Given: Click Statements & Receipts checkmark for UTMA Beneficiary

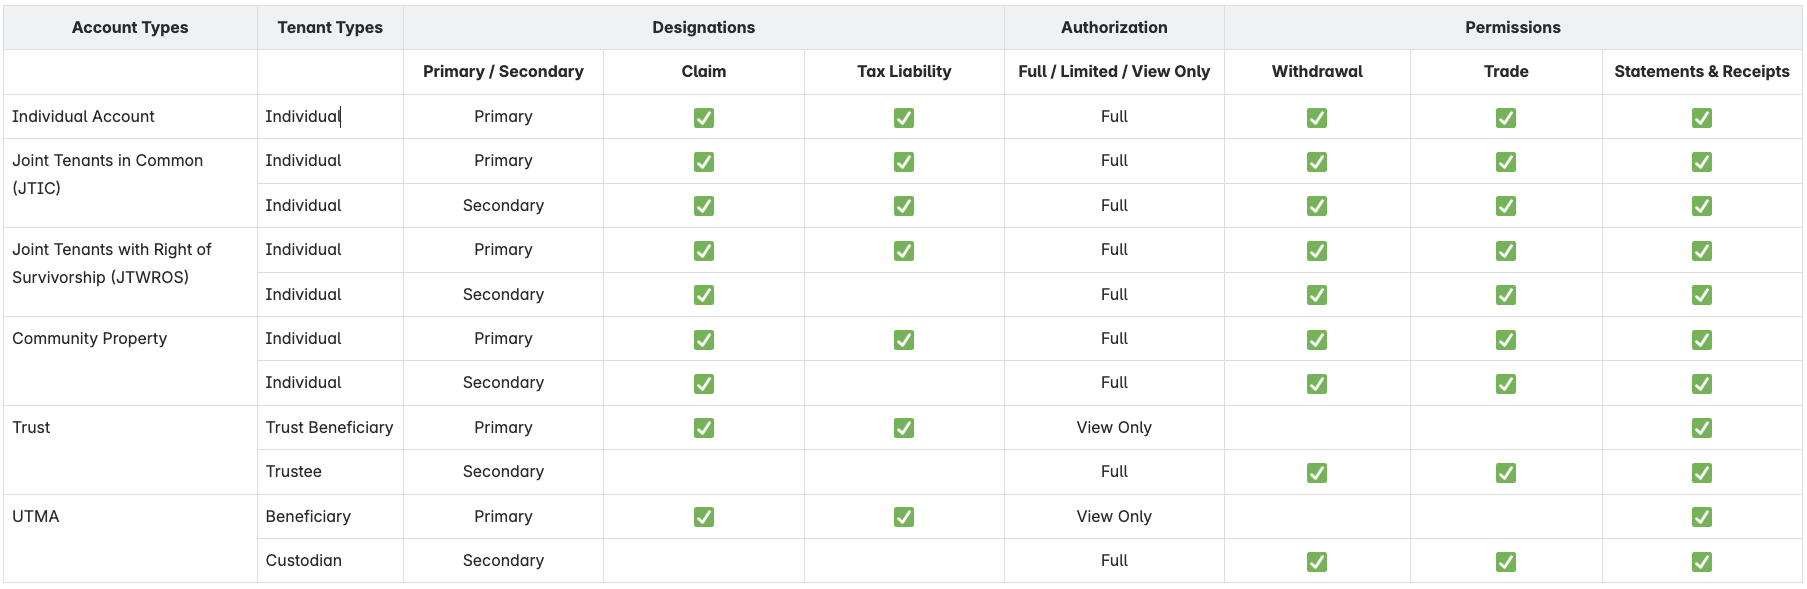Looking at the screenshot, I should 1702,517.
